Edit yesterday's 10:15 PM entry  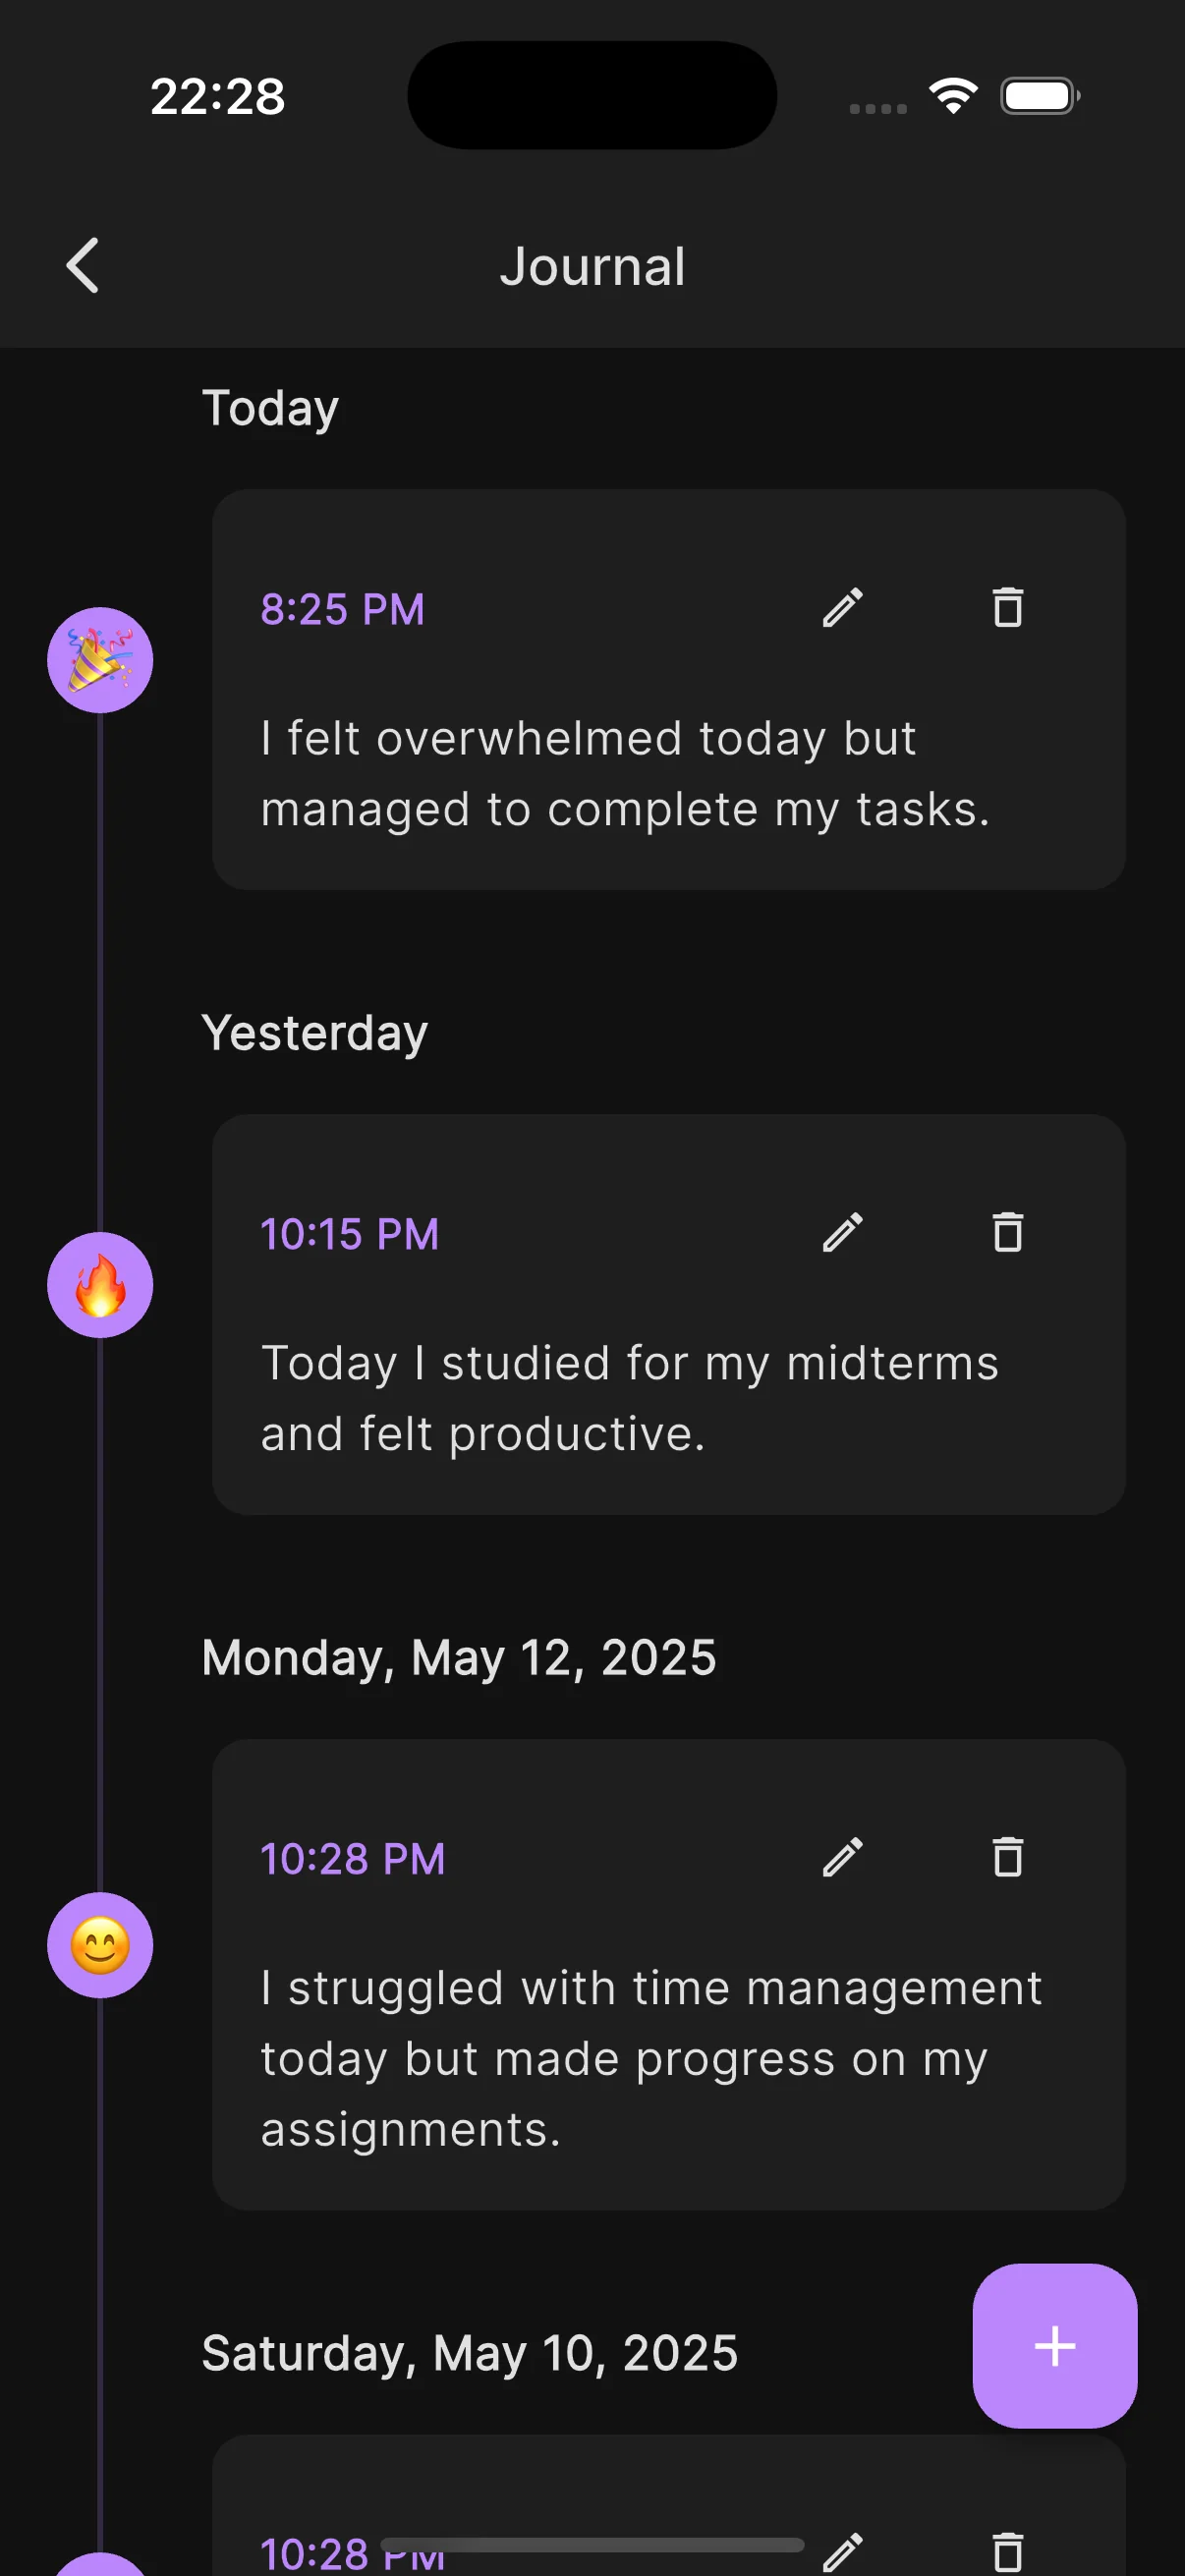[x=842, y=1233]
